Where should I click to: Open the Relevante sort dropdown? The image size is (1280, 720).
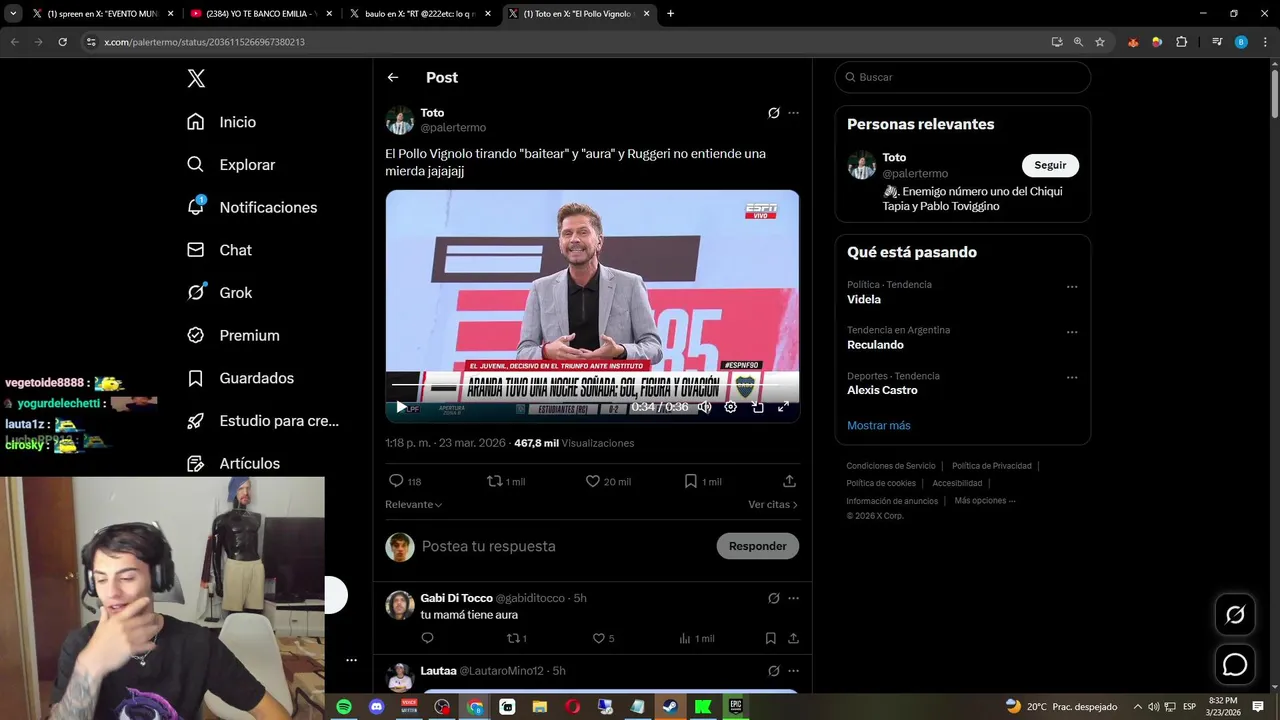tap(414, 505)
